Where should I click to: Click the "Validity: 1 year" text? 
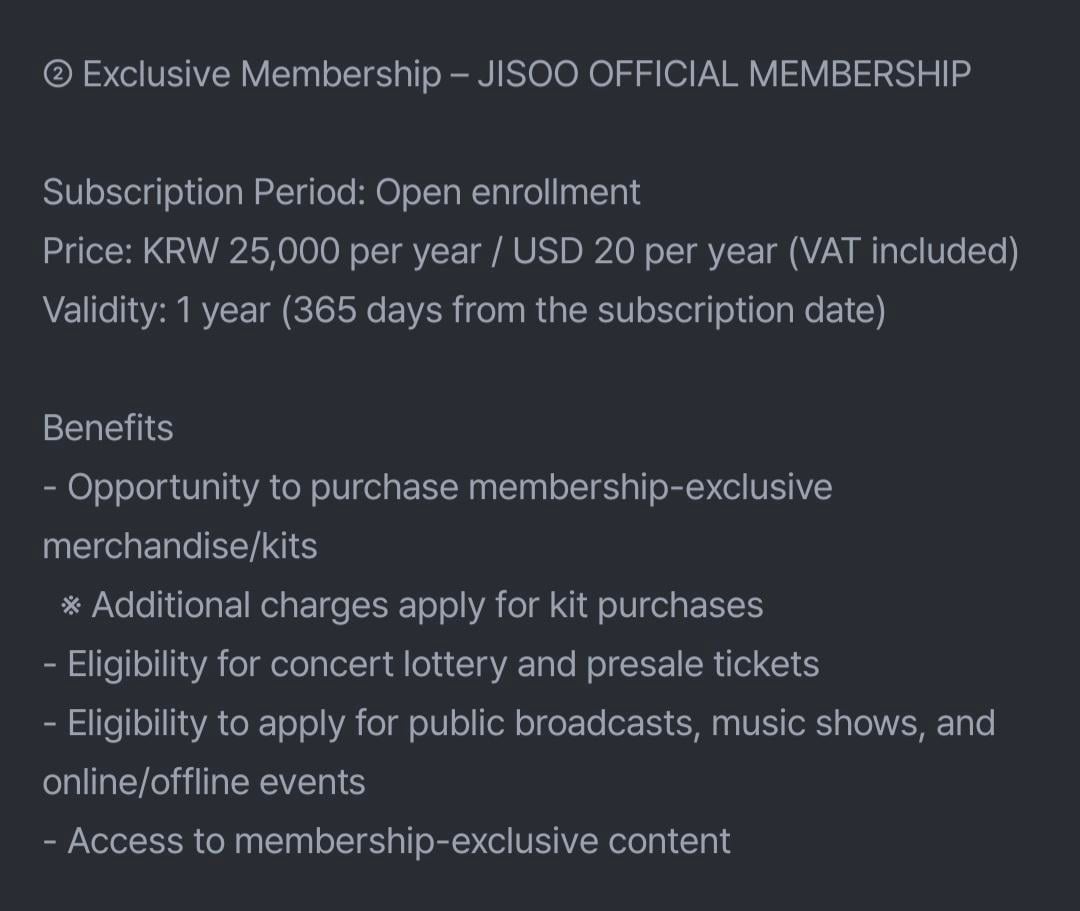click(x=156, y=310)
